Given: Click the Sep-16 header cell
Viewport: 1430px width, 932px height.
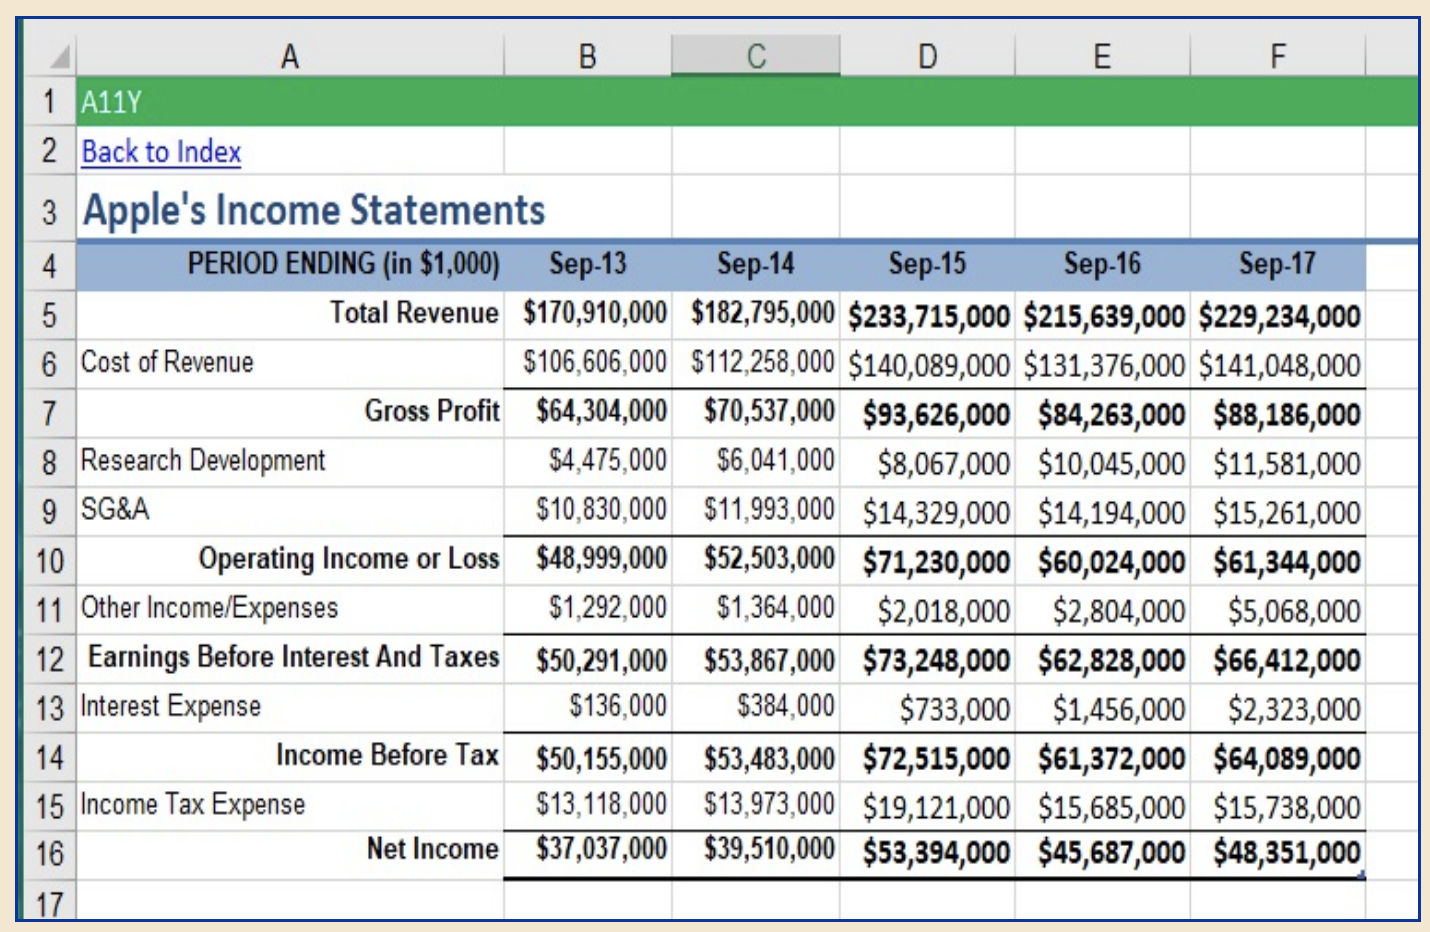Looking at the screenshot, I should [1102, 265].
